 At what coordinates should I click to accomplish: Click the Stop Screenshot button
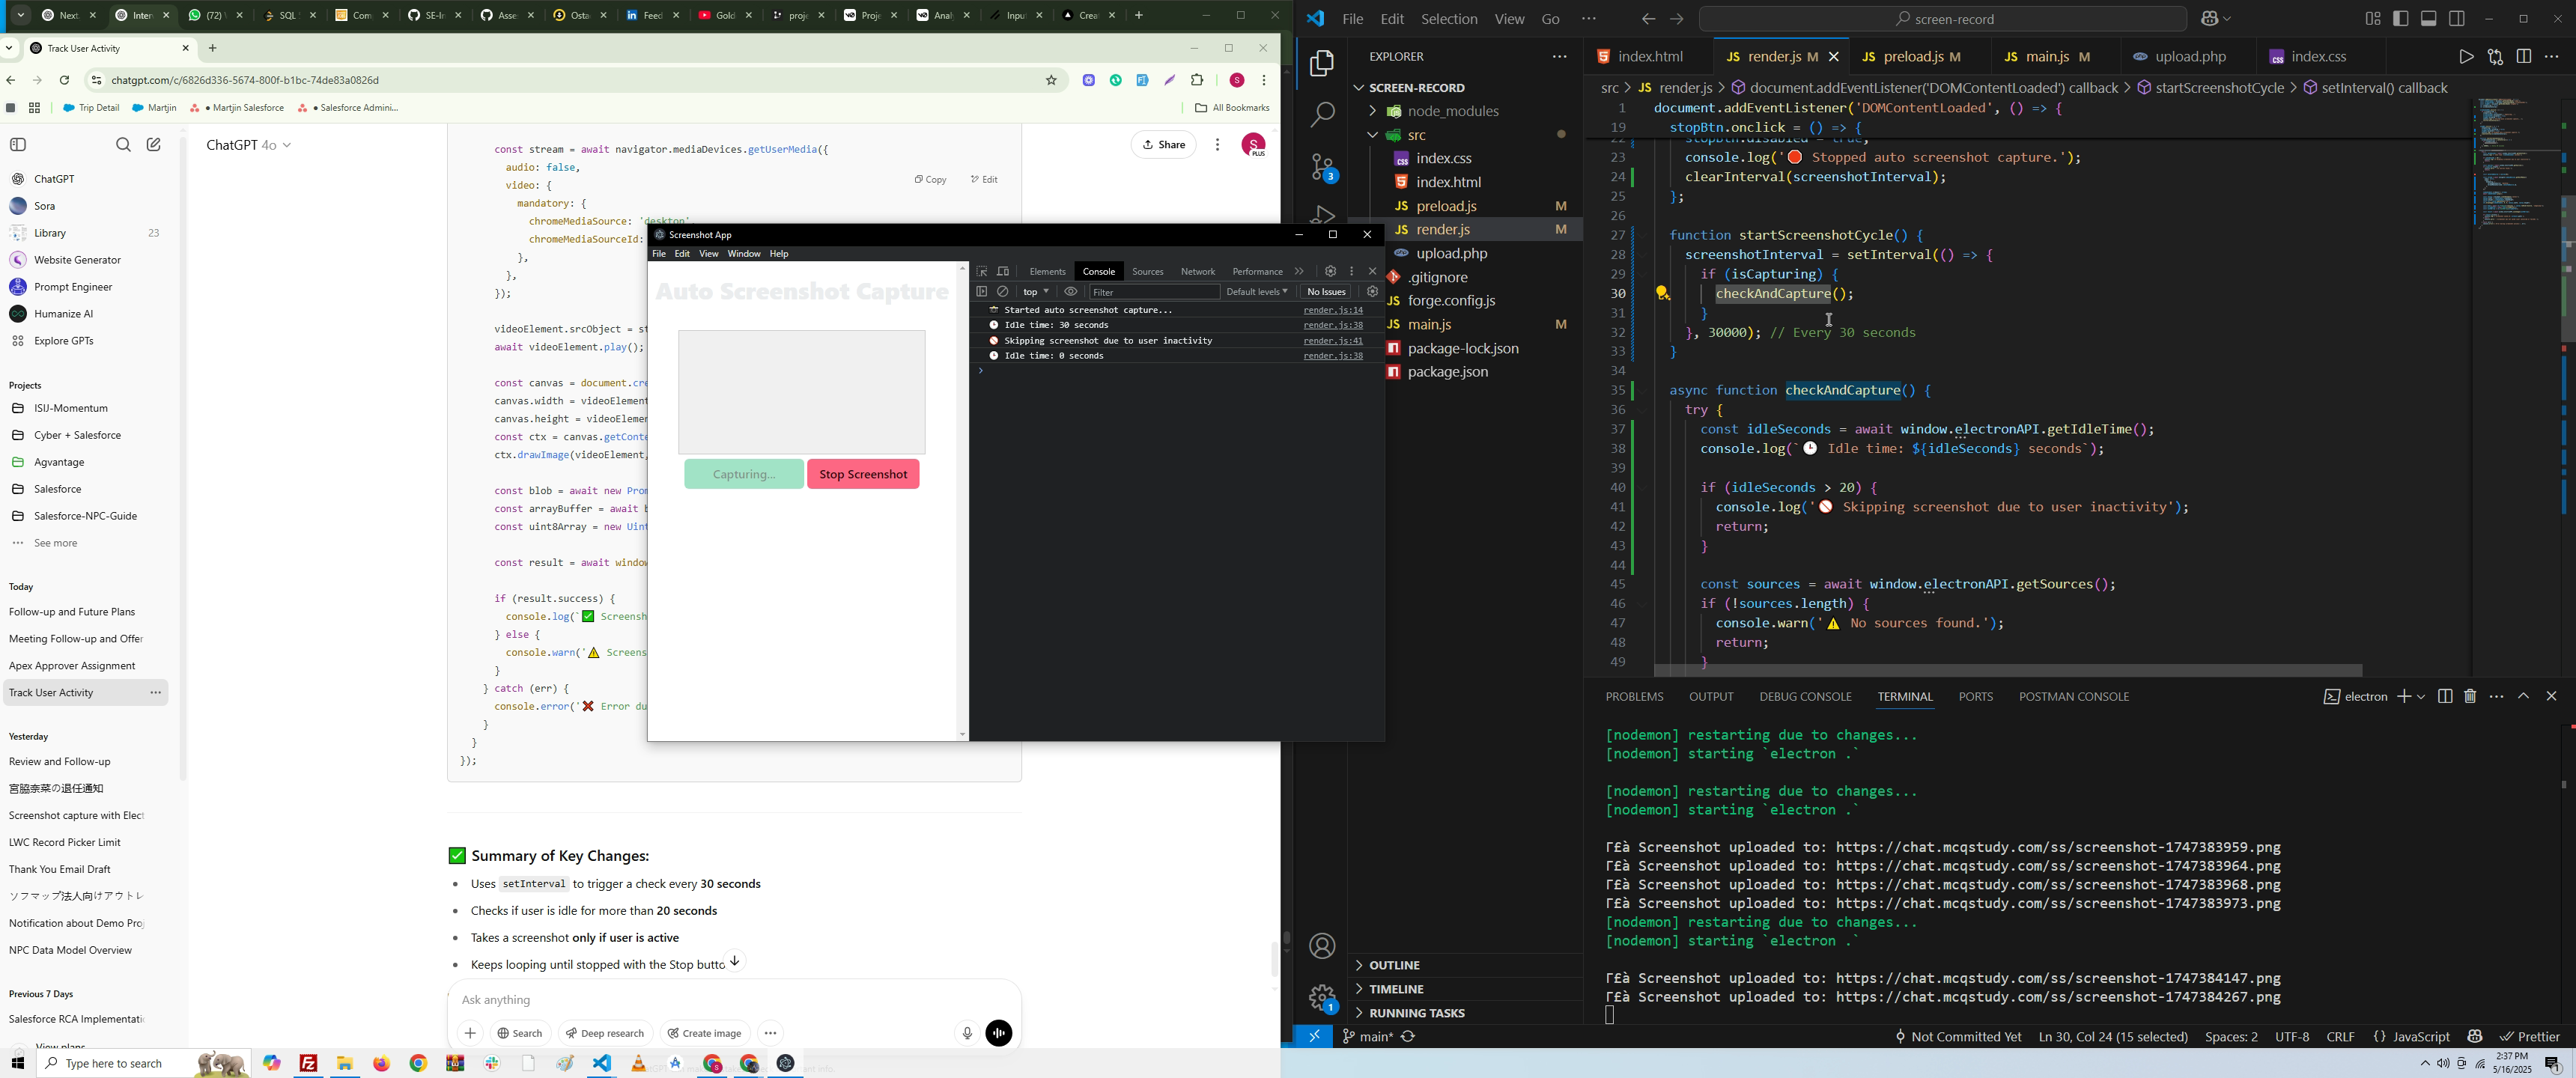pyautogui.click(x=863, y=474)
